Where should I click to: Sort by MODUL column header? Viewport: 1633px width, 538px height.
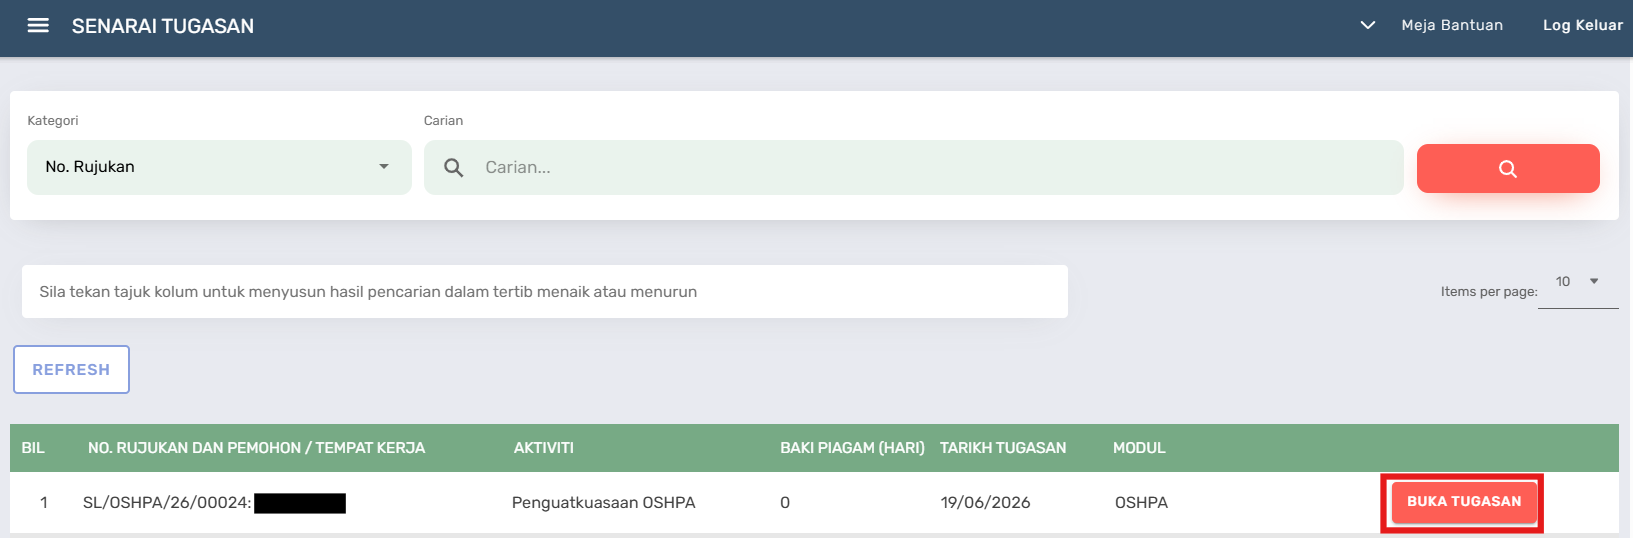click(x=1139, y=448)
